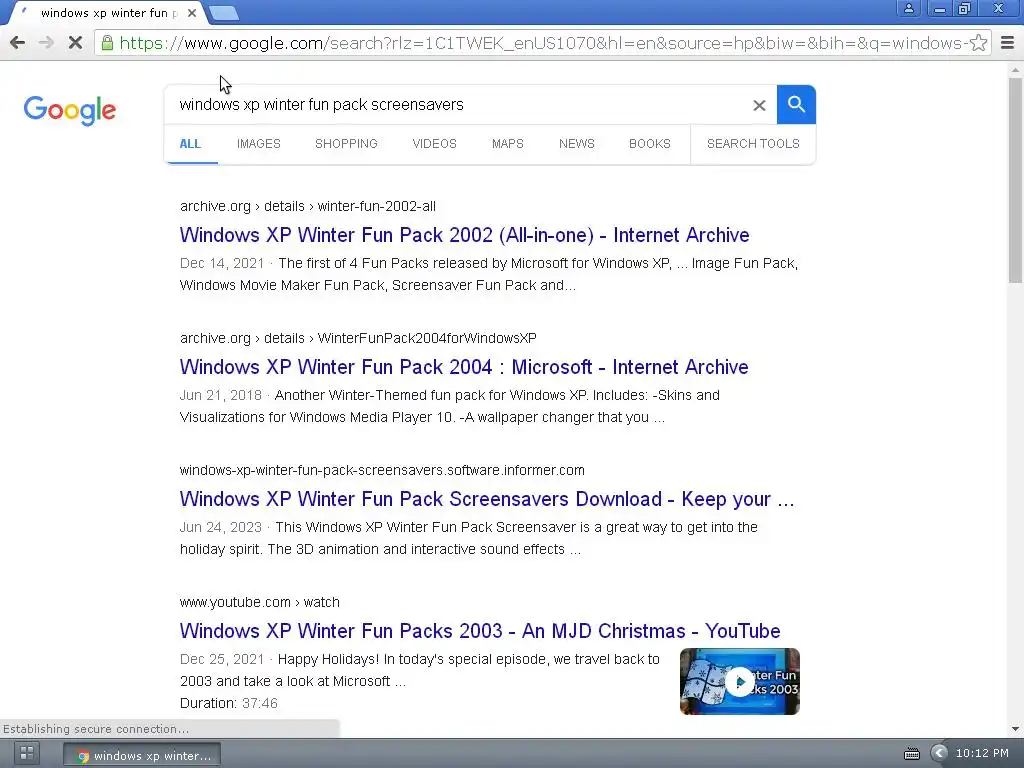Switch to the MAPS tab

click(507, 144)
